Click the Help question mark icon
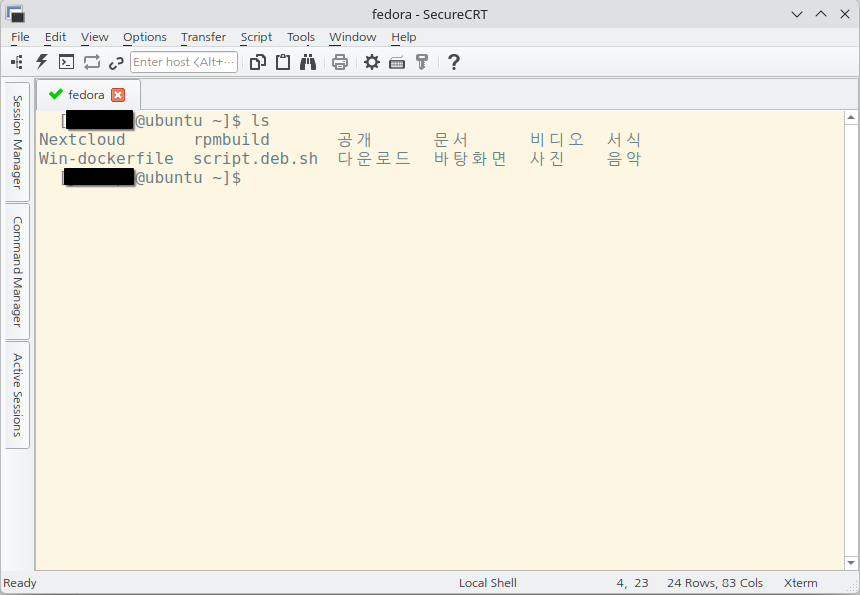The width and height of the screenshot is (860, 595). (454, 62)
